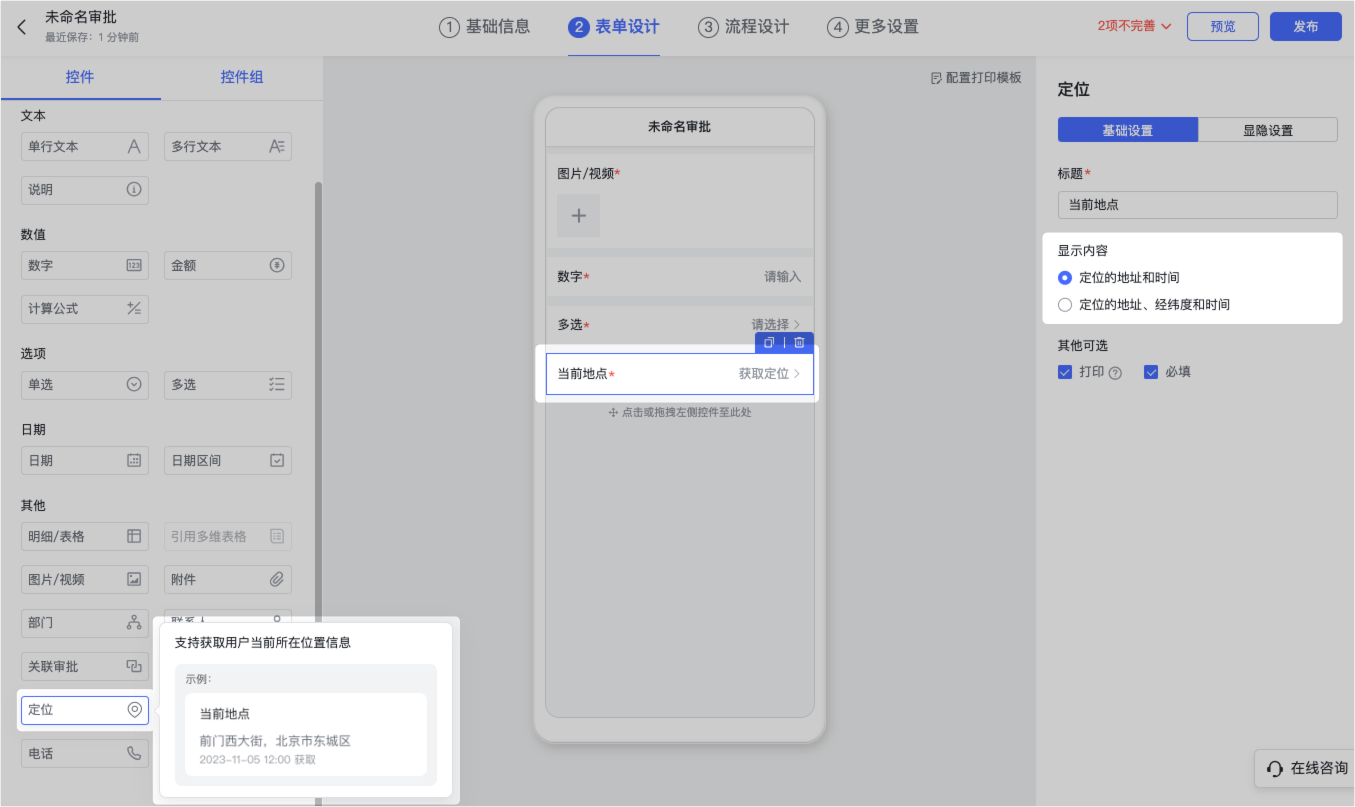This screenshot has width=1355, height=807.
Task: Delete the selected 当前地点 field
Action: coord(799,342)
